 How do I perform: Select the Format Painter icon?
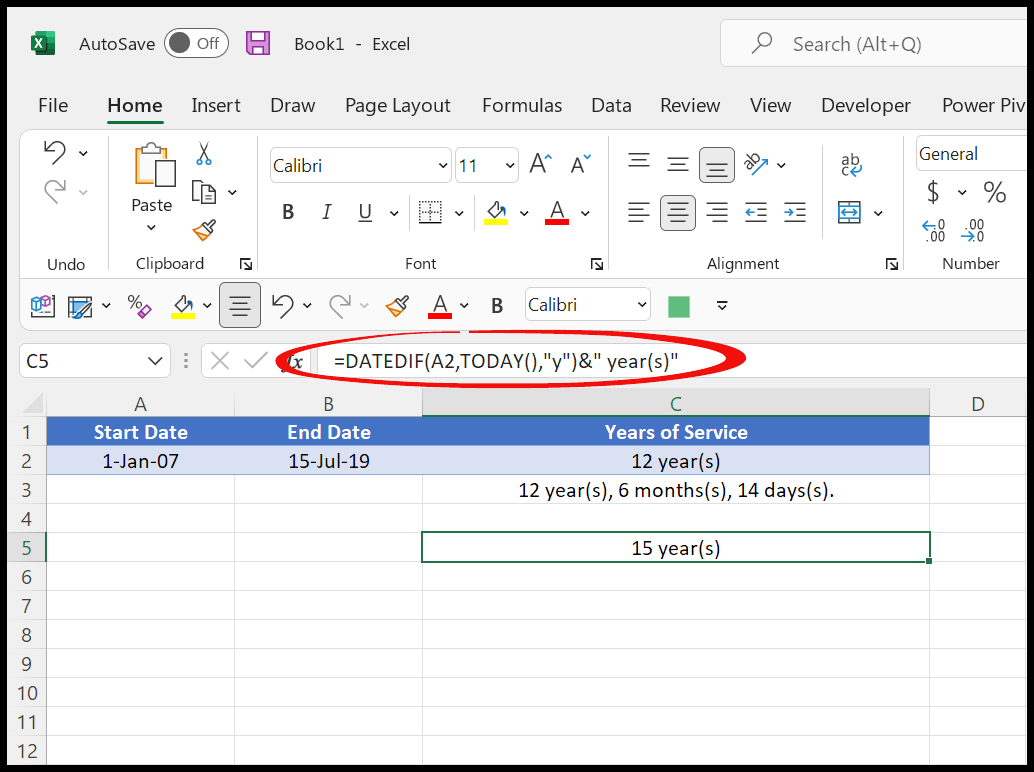(x=204, y=230)
